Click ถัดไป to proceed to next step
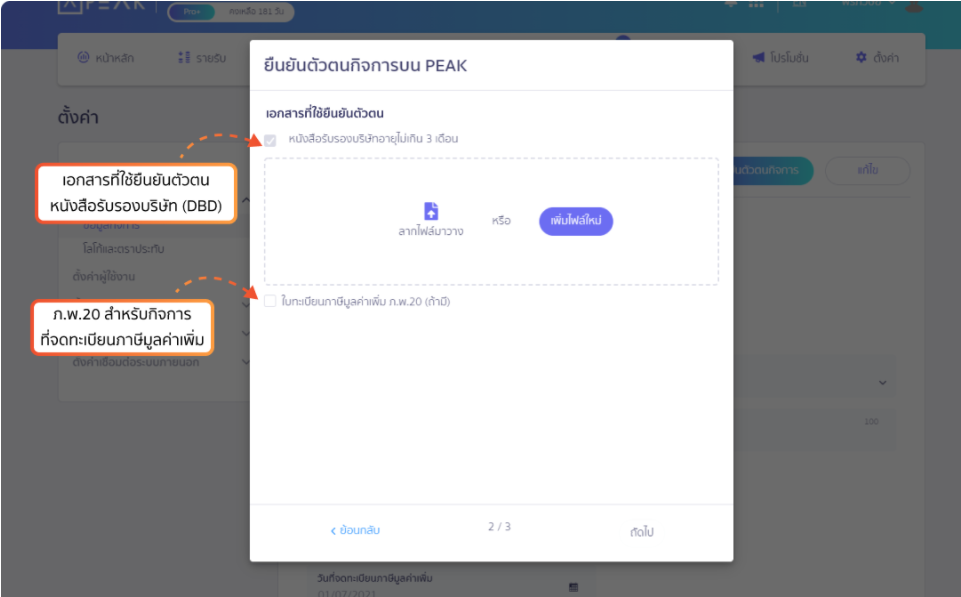The height and width of the screenshot is (597, 961). (x=641, y=532)
